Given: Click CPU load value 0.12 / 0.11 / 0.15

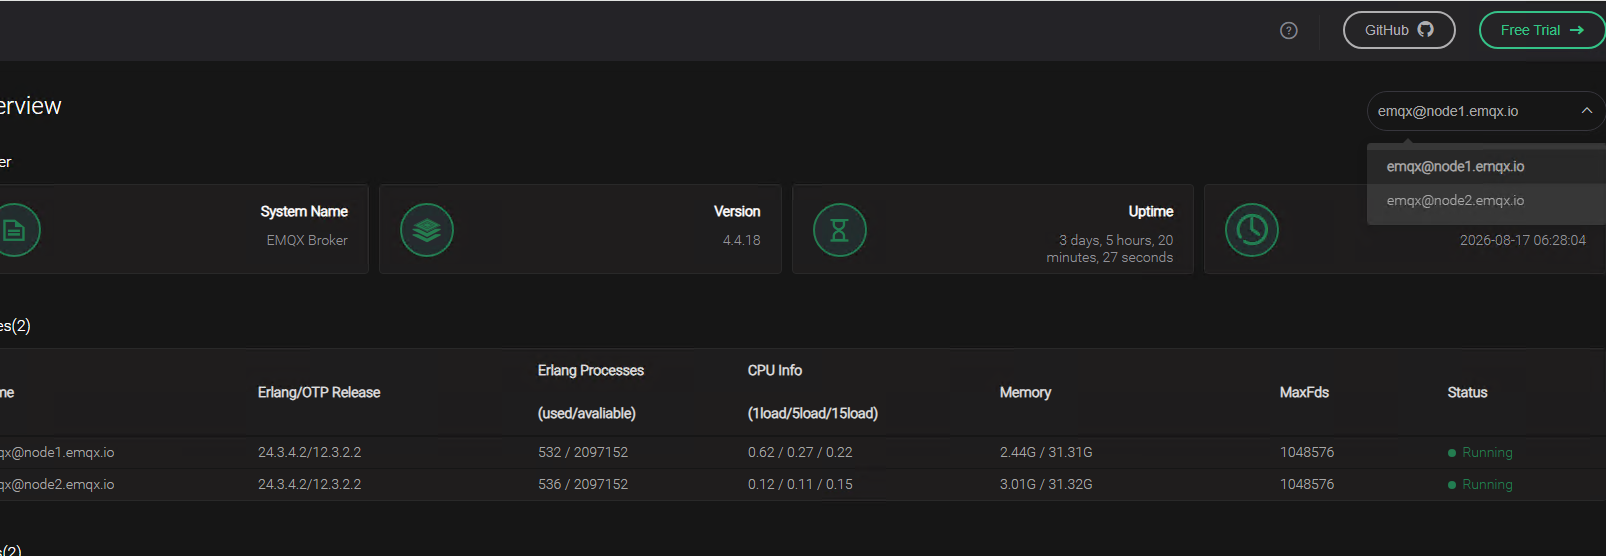Looking at the screenshot, I should (800, 484).
